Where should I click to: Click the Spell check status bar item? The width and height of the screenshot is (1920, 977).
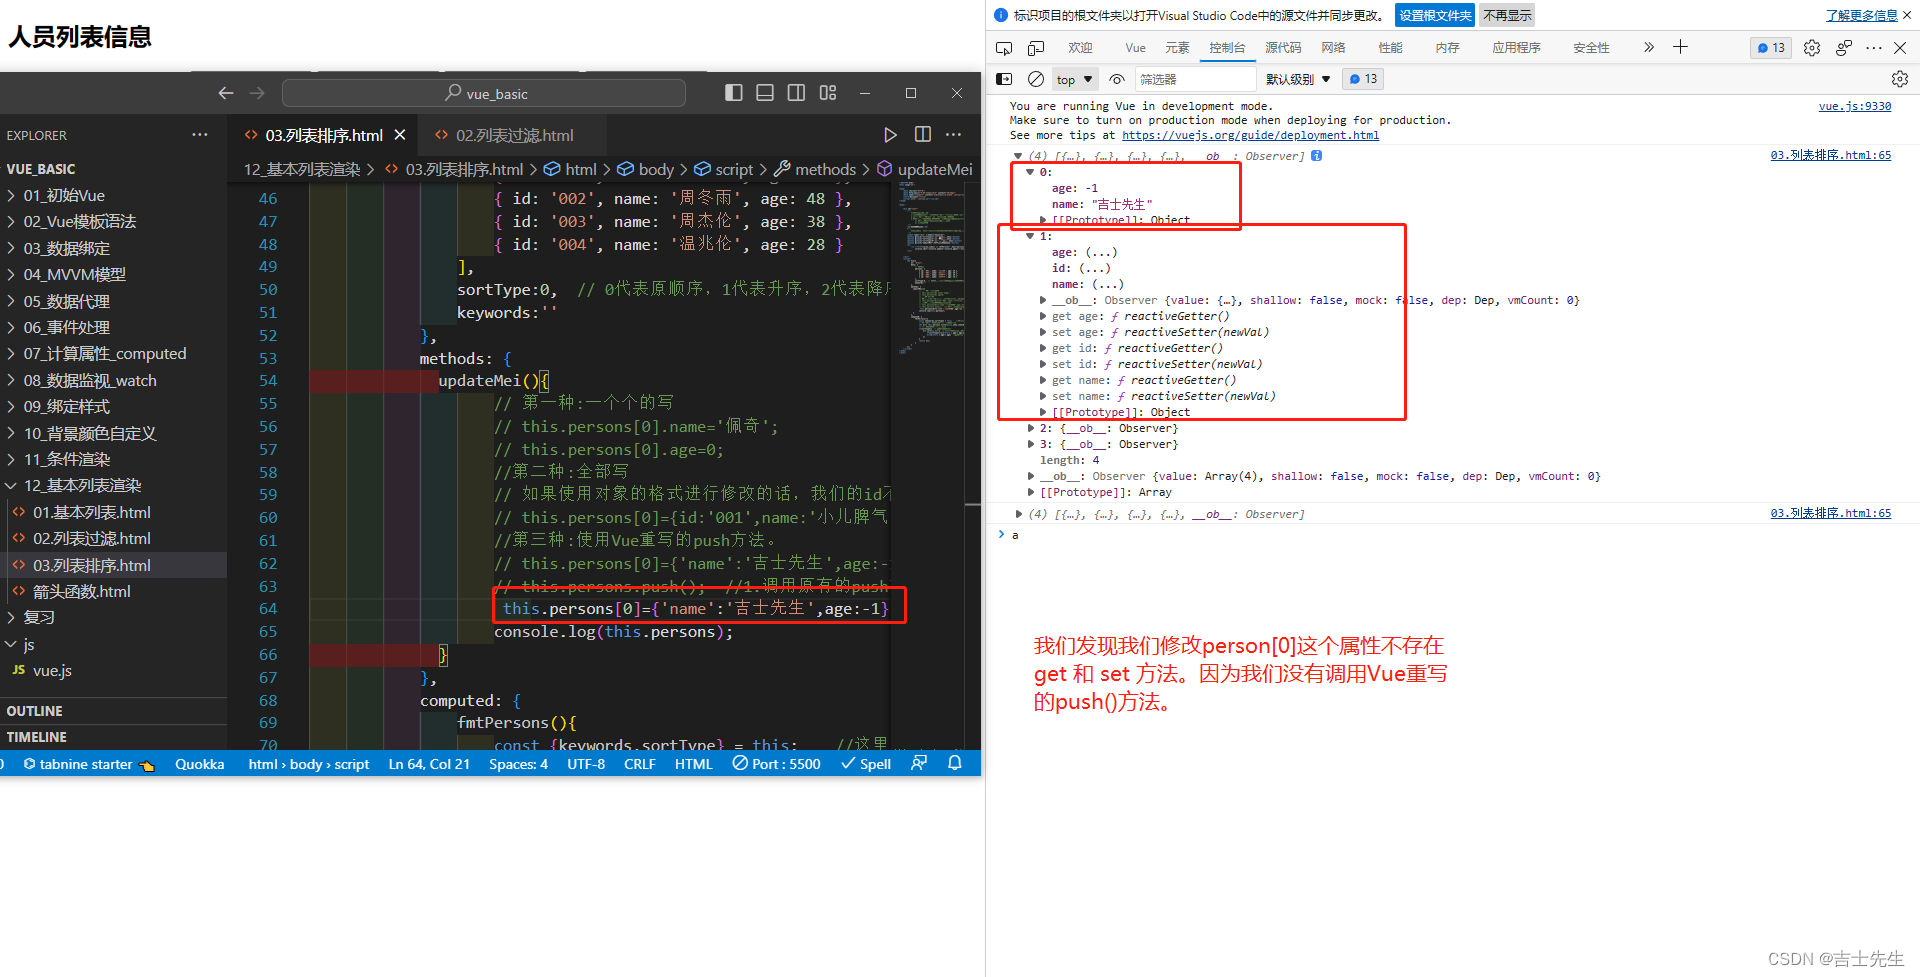865,764
